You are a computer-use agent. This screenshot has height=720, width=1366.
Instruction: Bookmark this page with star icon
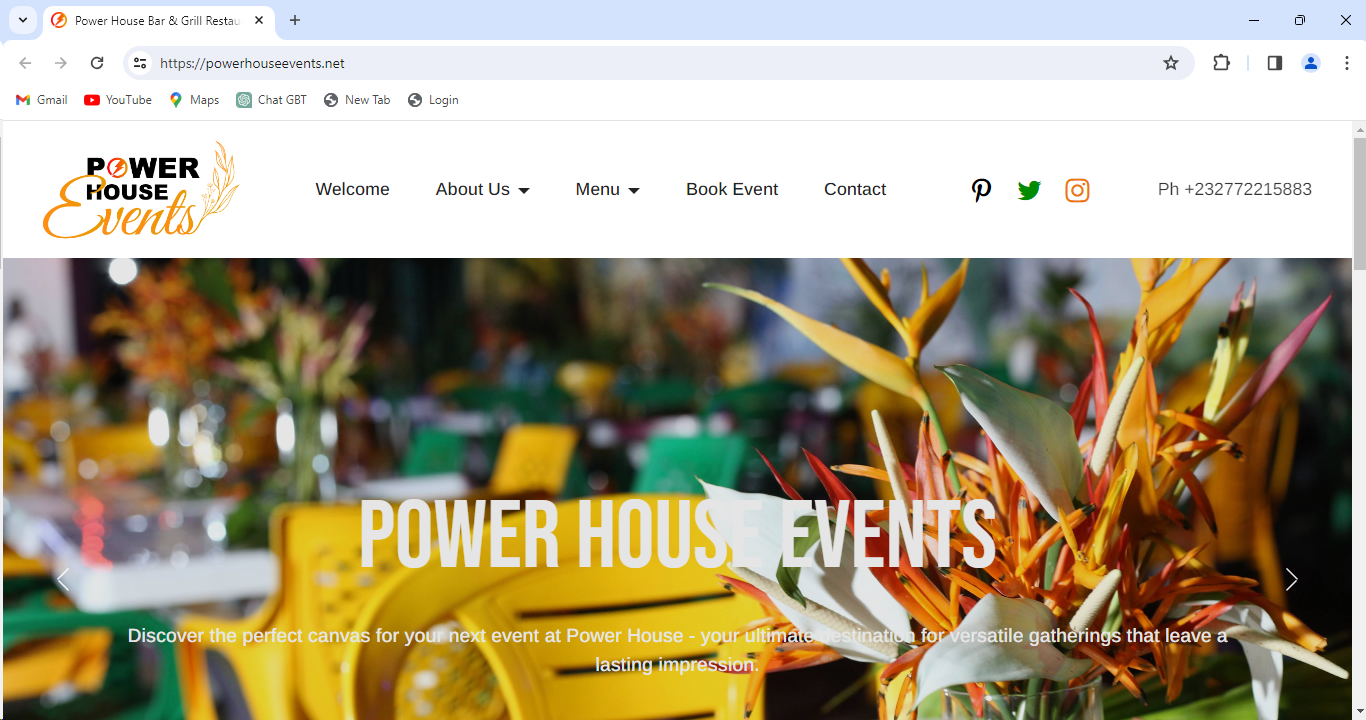[1171, 63]
